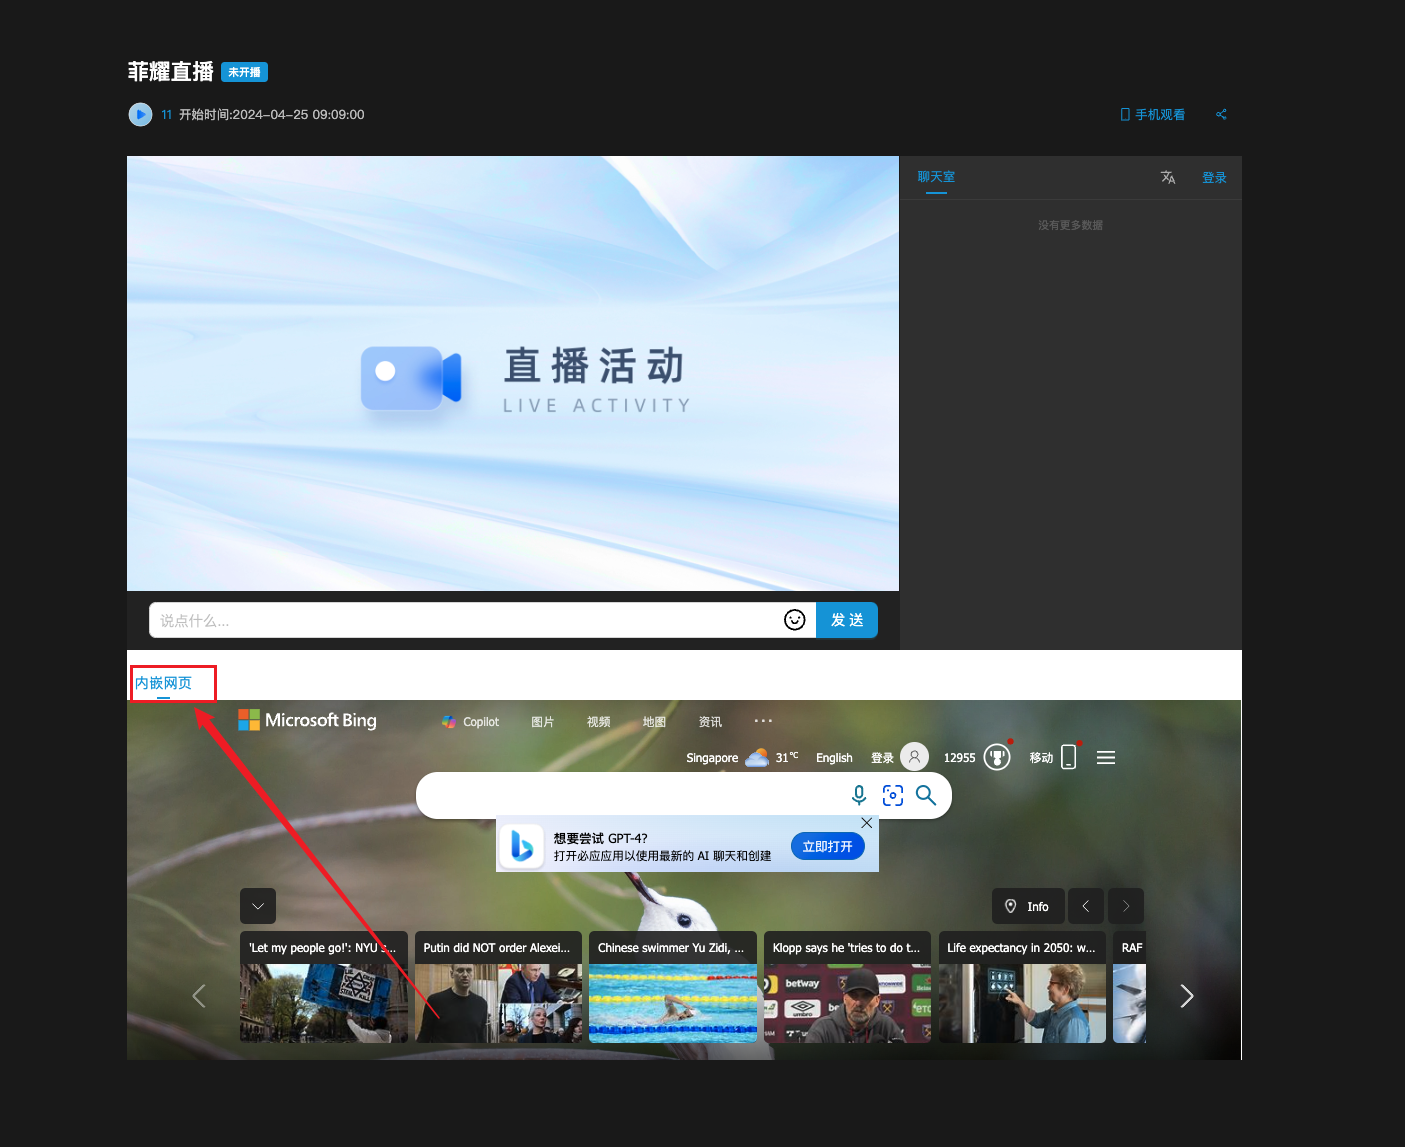
Task: Click the share icon at top right
Action: click(x=1221, y=115)
